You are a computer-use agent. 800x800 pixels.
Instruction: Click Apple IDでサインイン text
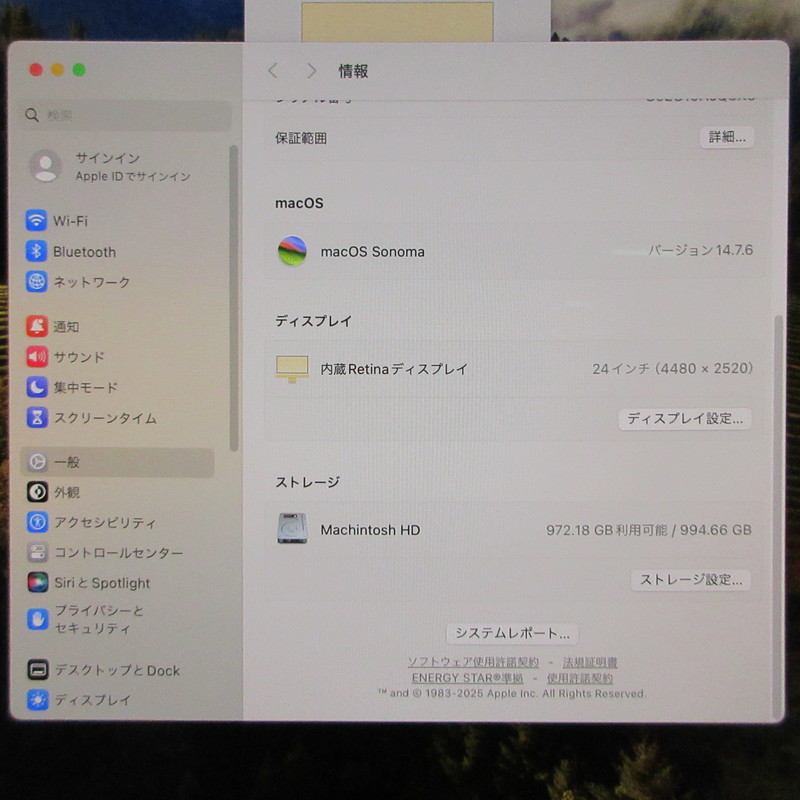[133, 177]
